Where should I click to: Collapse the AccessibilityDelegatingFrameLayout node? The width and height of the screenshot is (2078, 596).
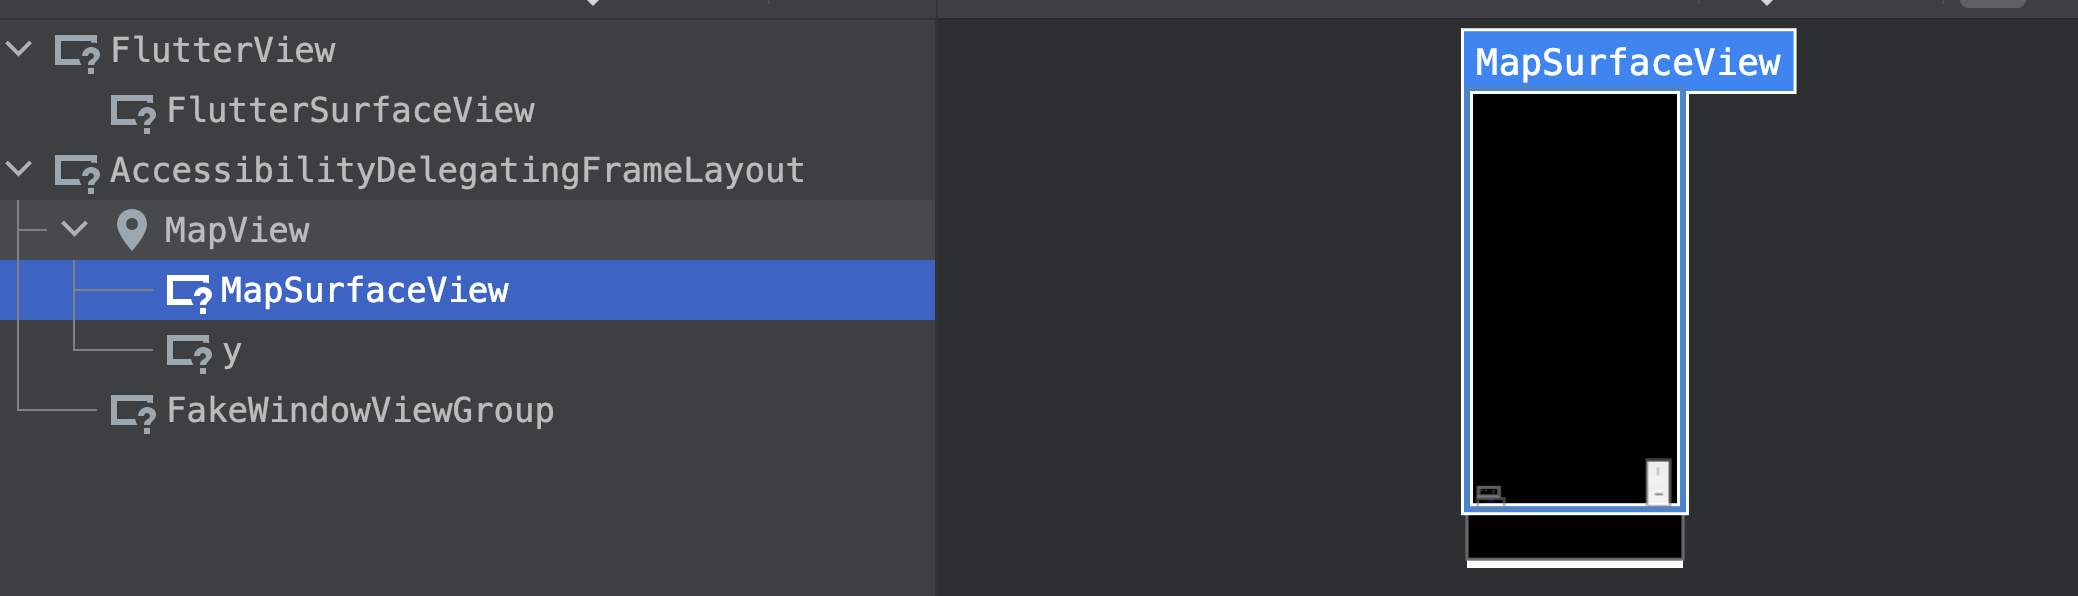[19, 168]
